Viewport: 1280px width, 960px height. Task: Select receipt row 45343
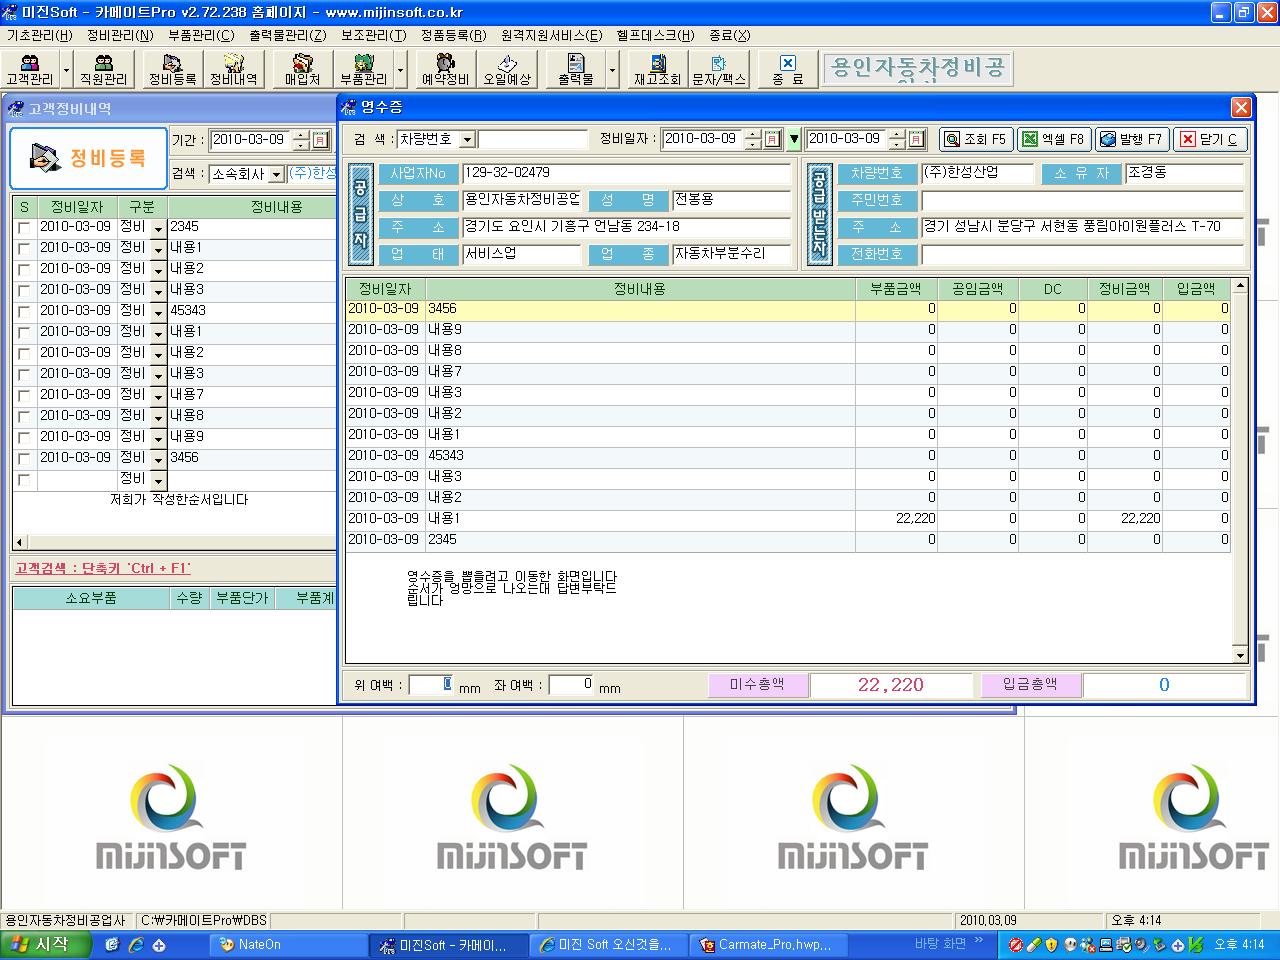coord(788,456)
